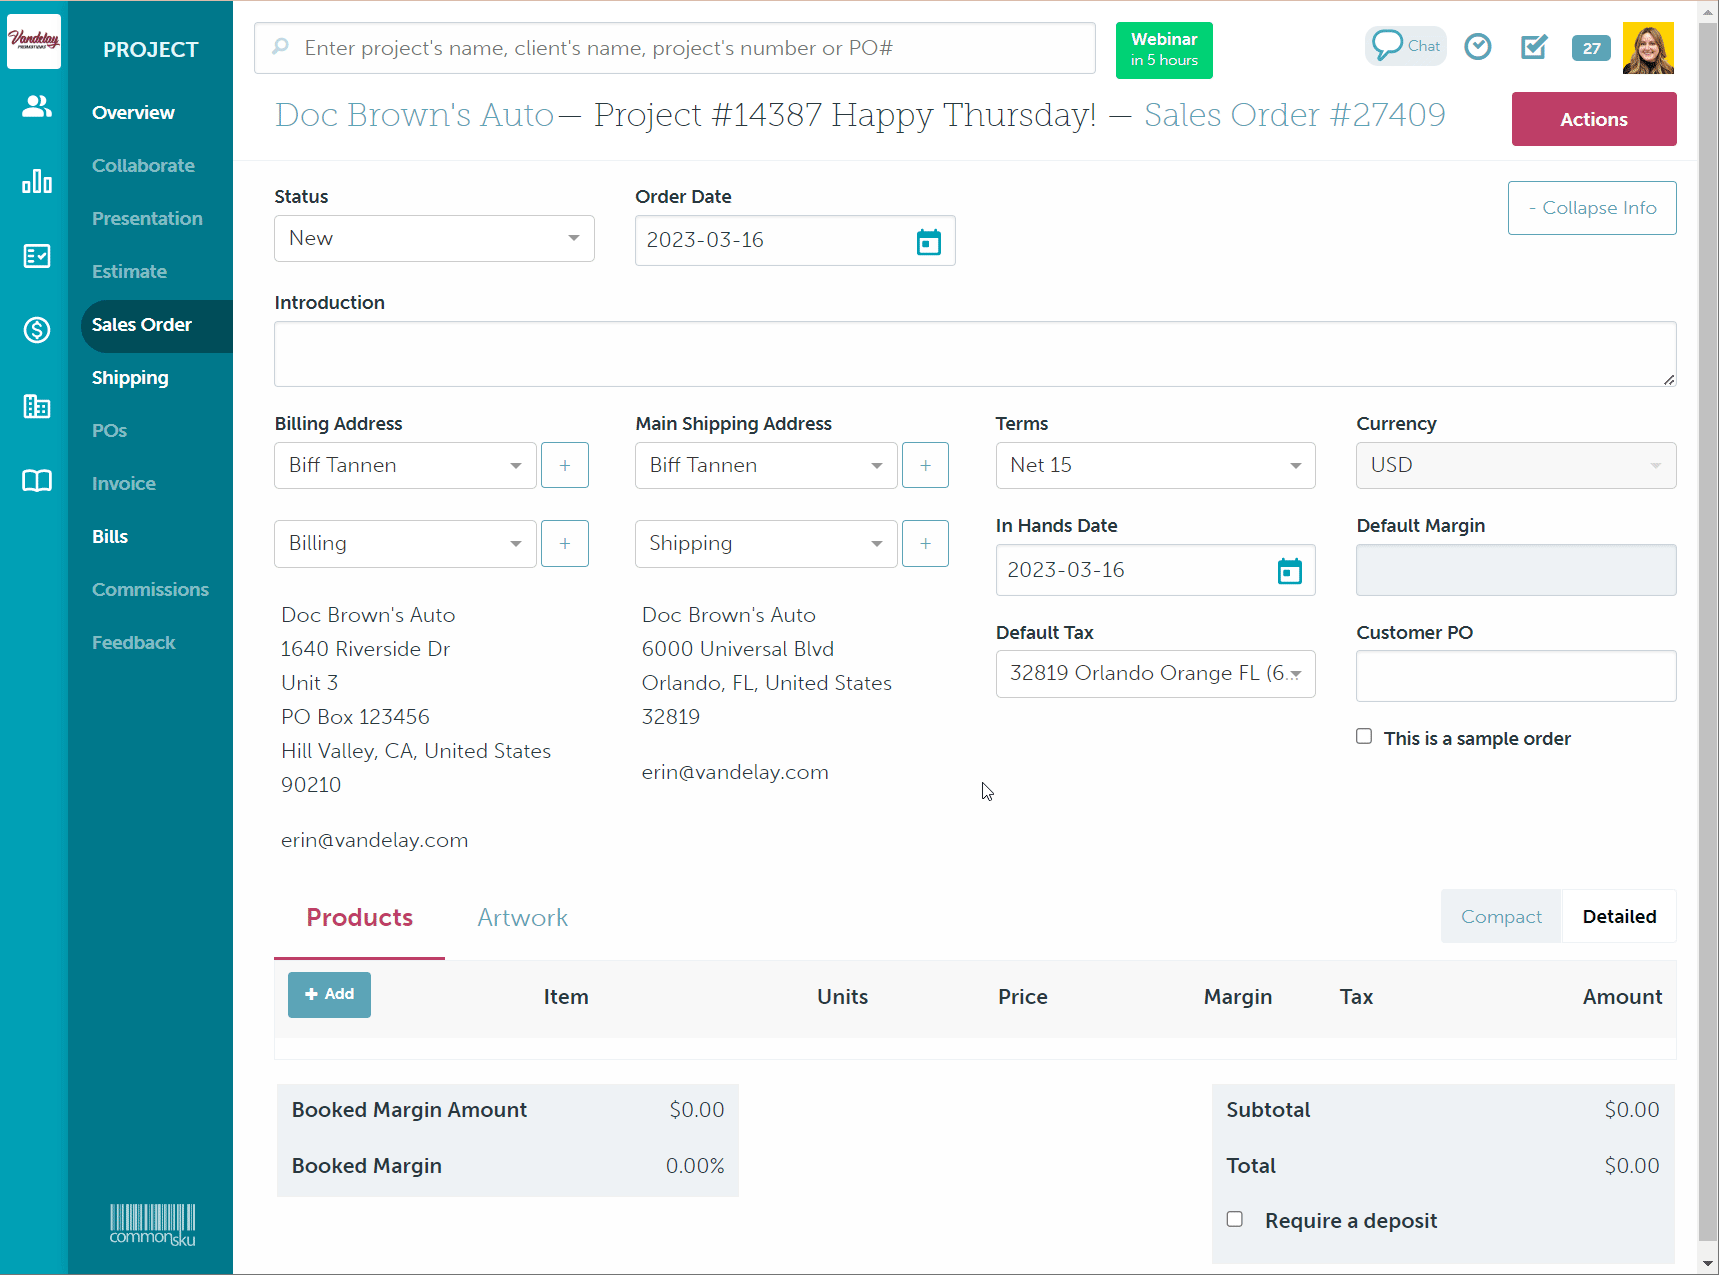Collapse the order info section
The width and height of the screenshot is (1719, 1275).
(1591, 208)
